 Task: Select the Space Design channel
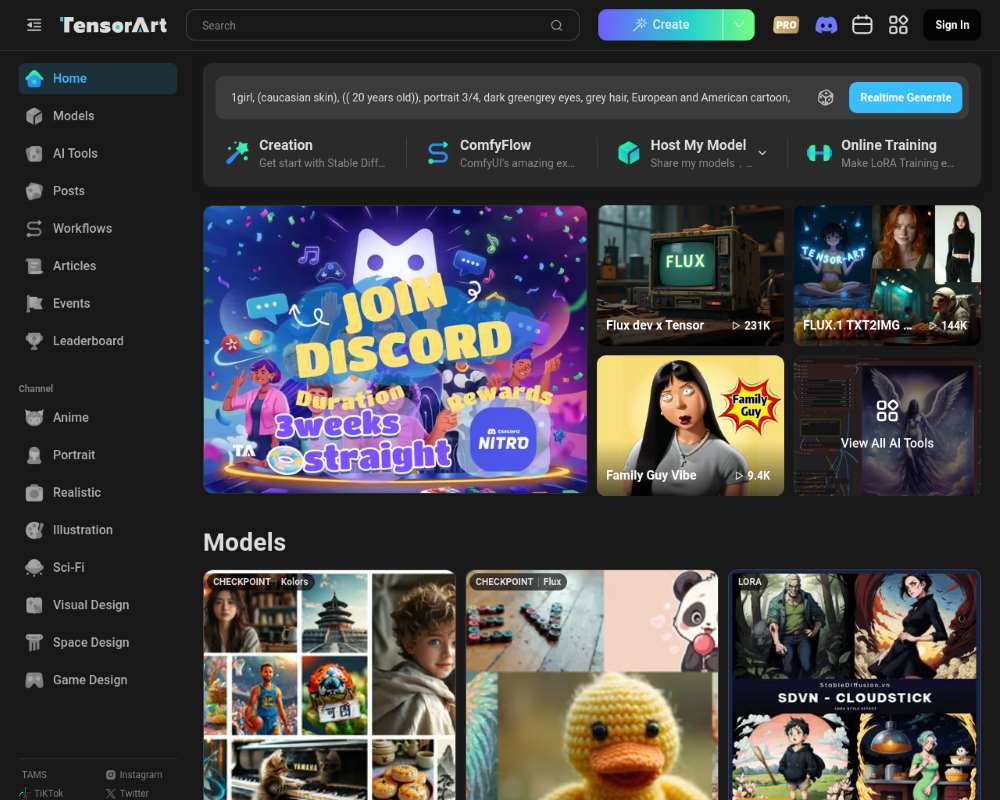98,642
